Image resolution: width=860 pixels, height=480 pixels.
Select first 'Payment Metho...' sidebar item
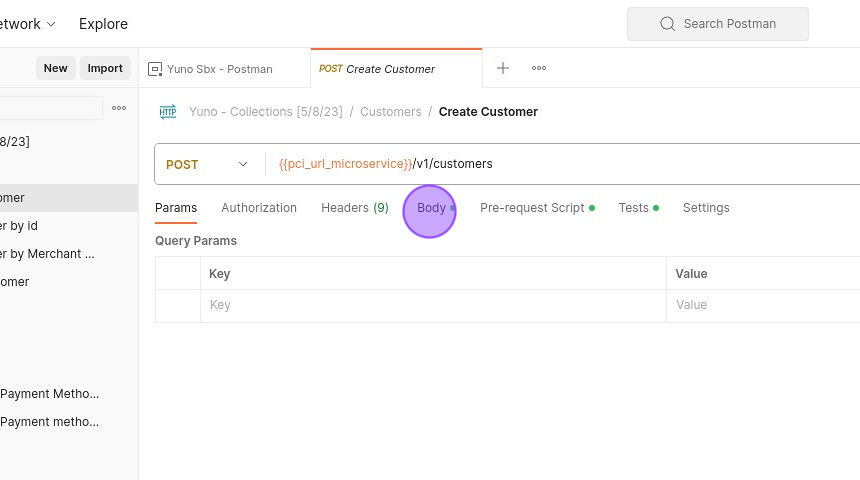[69, 394]
